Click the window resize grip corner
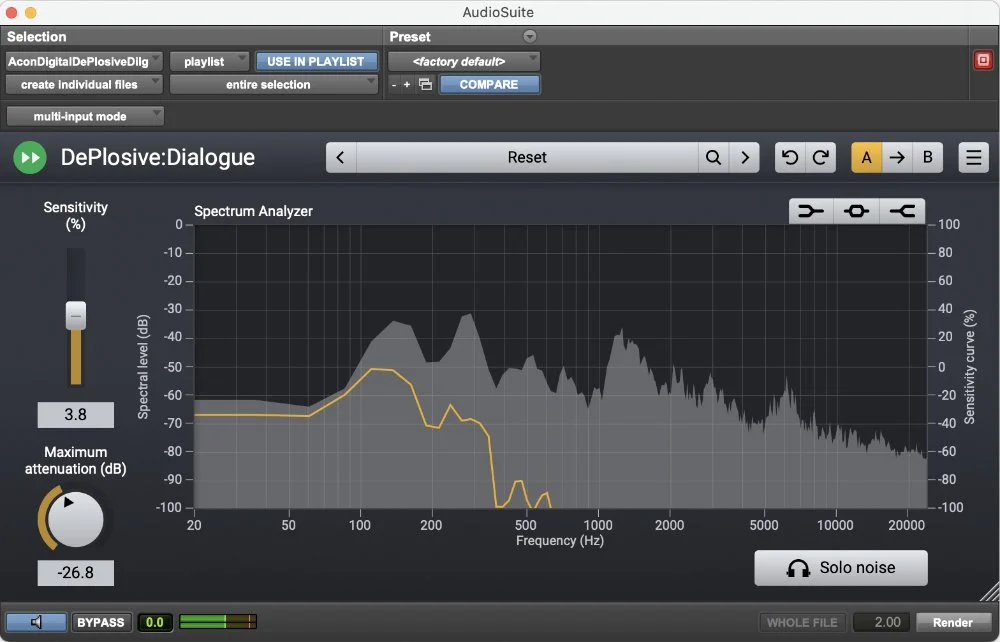This screenshot has width=1000, height=642. pyautogui.click(x=990, y=592)
